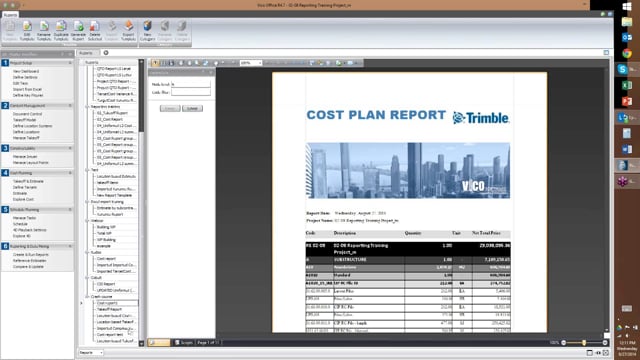Toggle the highlighted Parameters icon in viewer toolbar

(156, 63)
